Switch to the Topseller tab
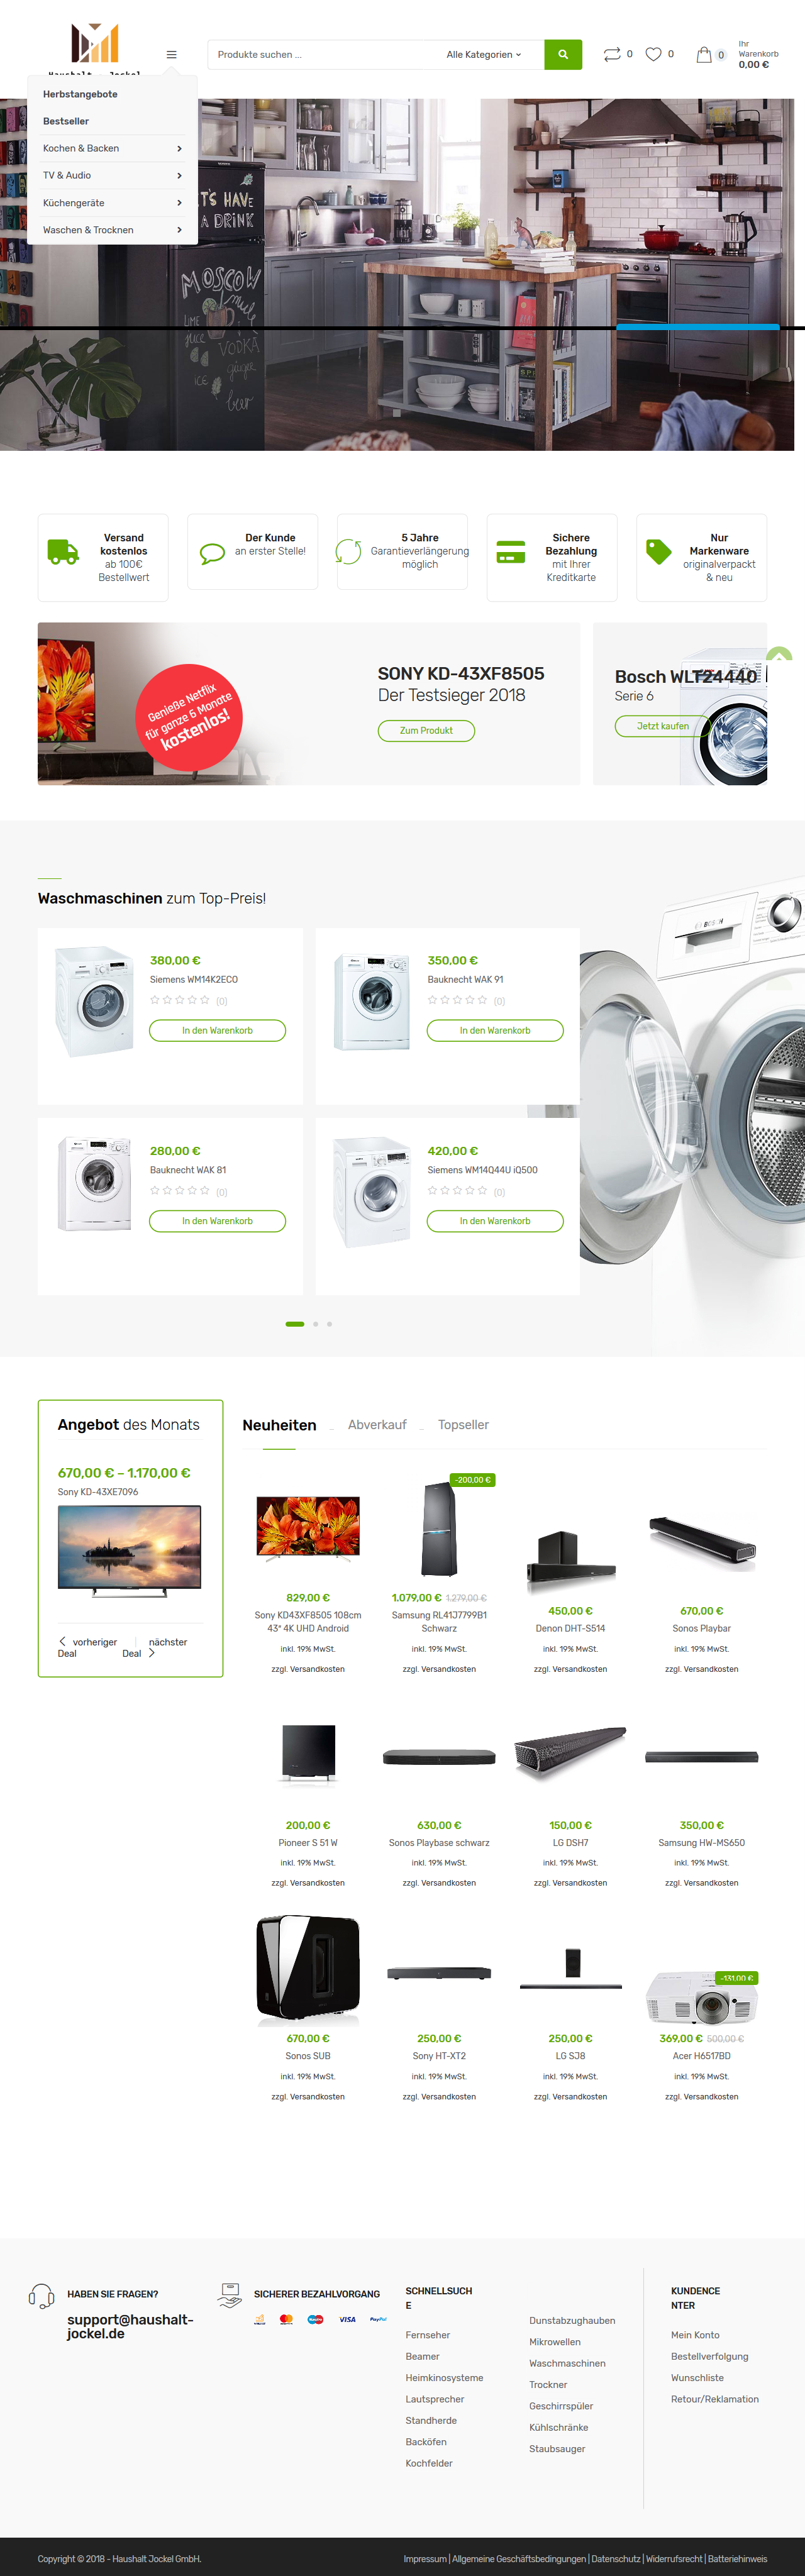 tap(463, 1424)
